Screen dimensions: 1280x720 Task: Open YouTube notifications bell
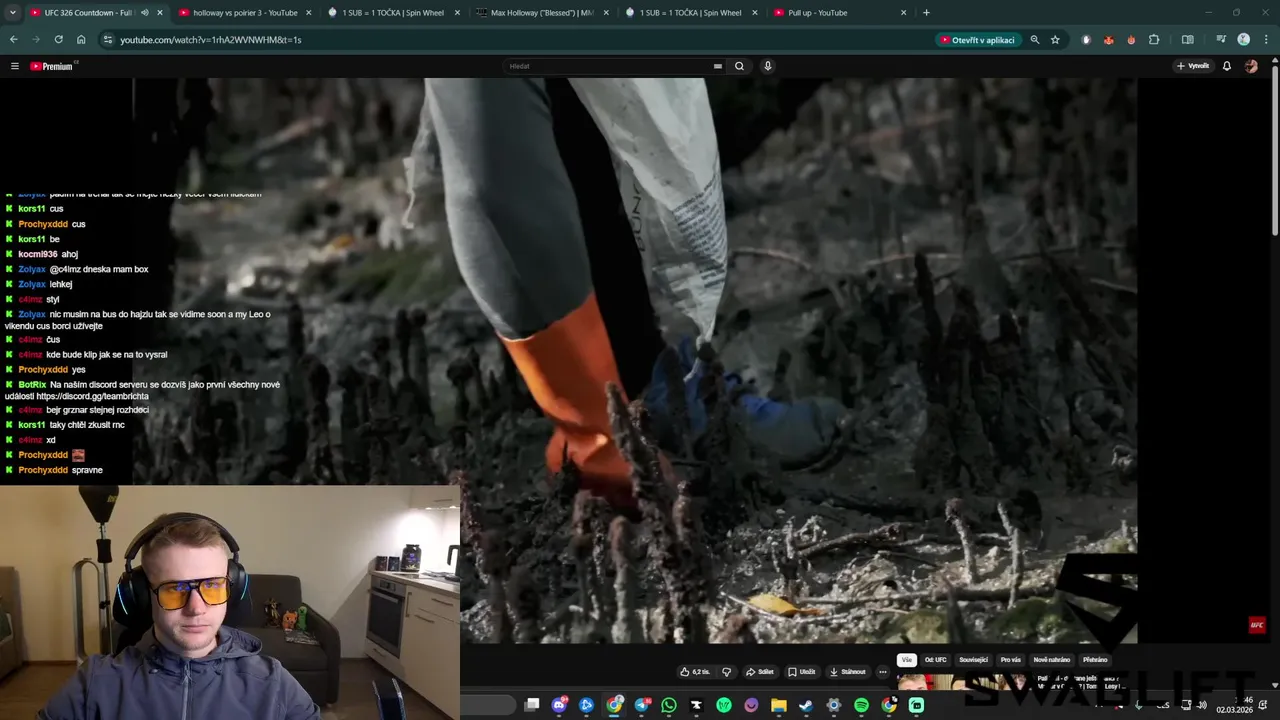[1227, 66]
